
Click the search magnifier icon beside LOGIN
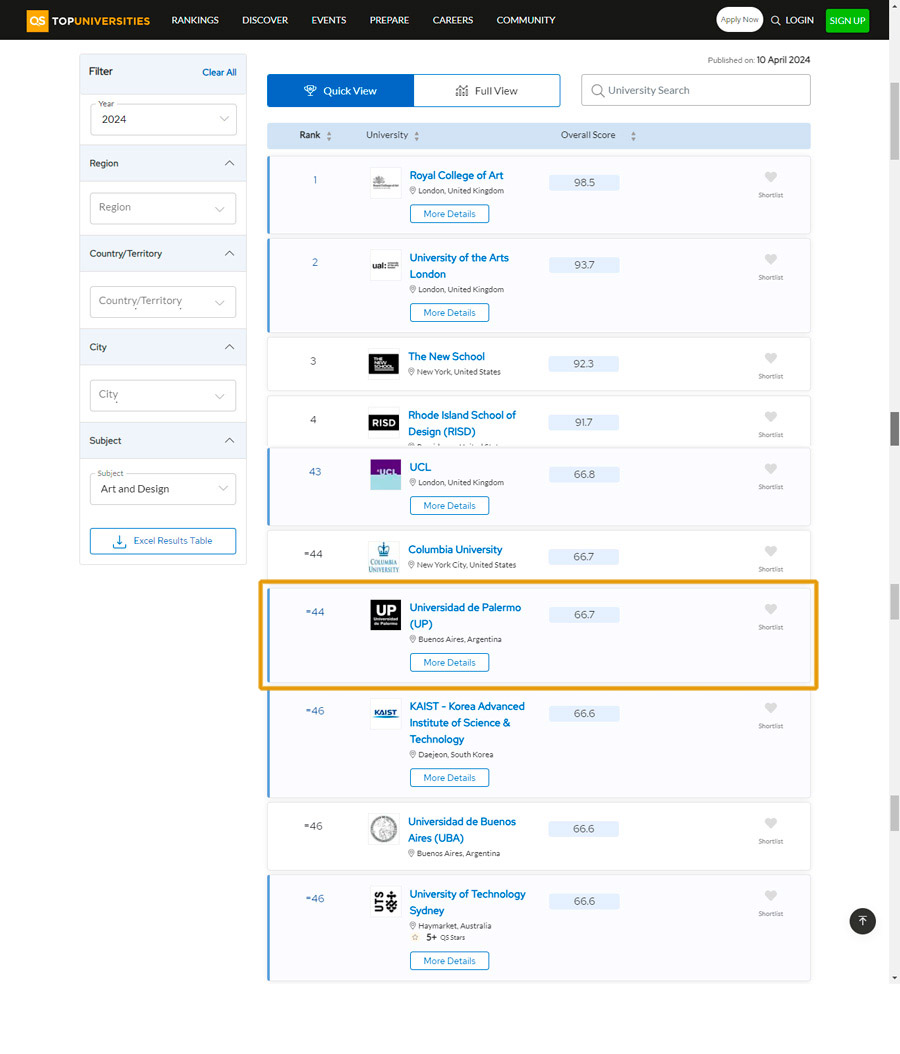point(776,20)
